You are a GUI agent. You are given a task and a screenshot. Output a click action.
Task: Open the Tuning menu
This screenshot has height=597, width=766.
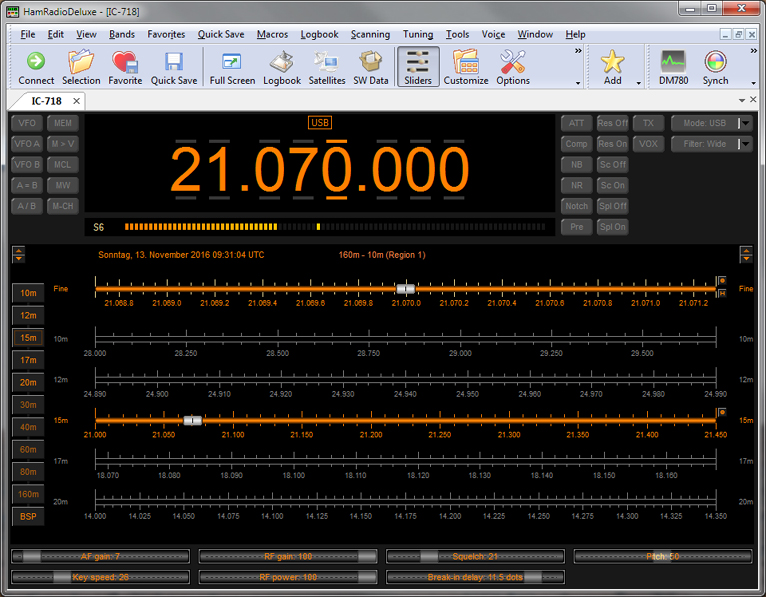click(418, 34)
